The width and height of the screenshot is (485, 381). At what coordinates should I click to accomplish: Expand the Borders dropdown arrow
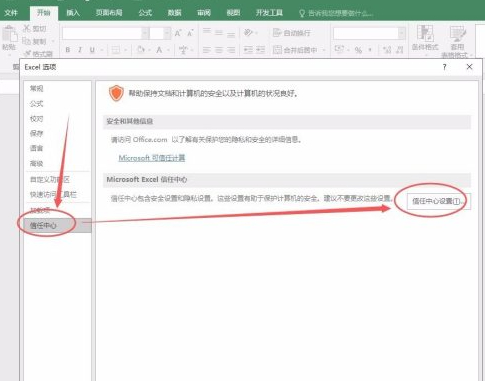point(125,50)
